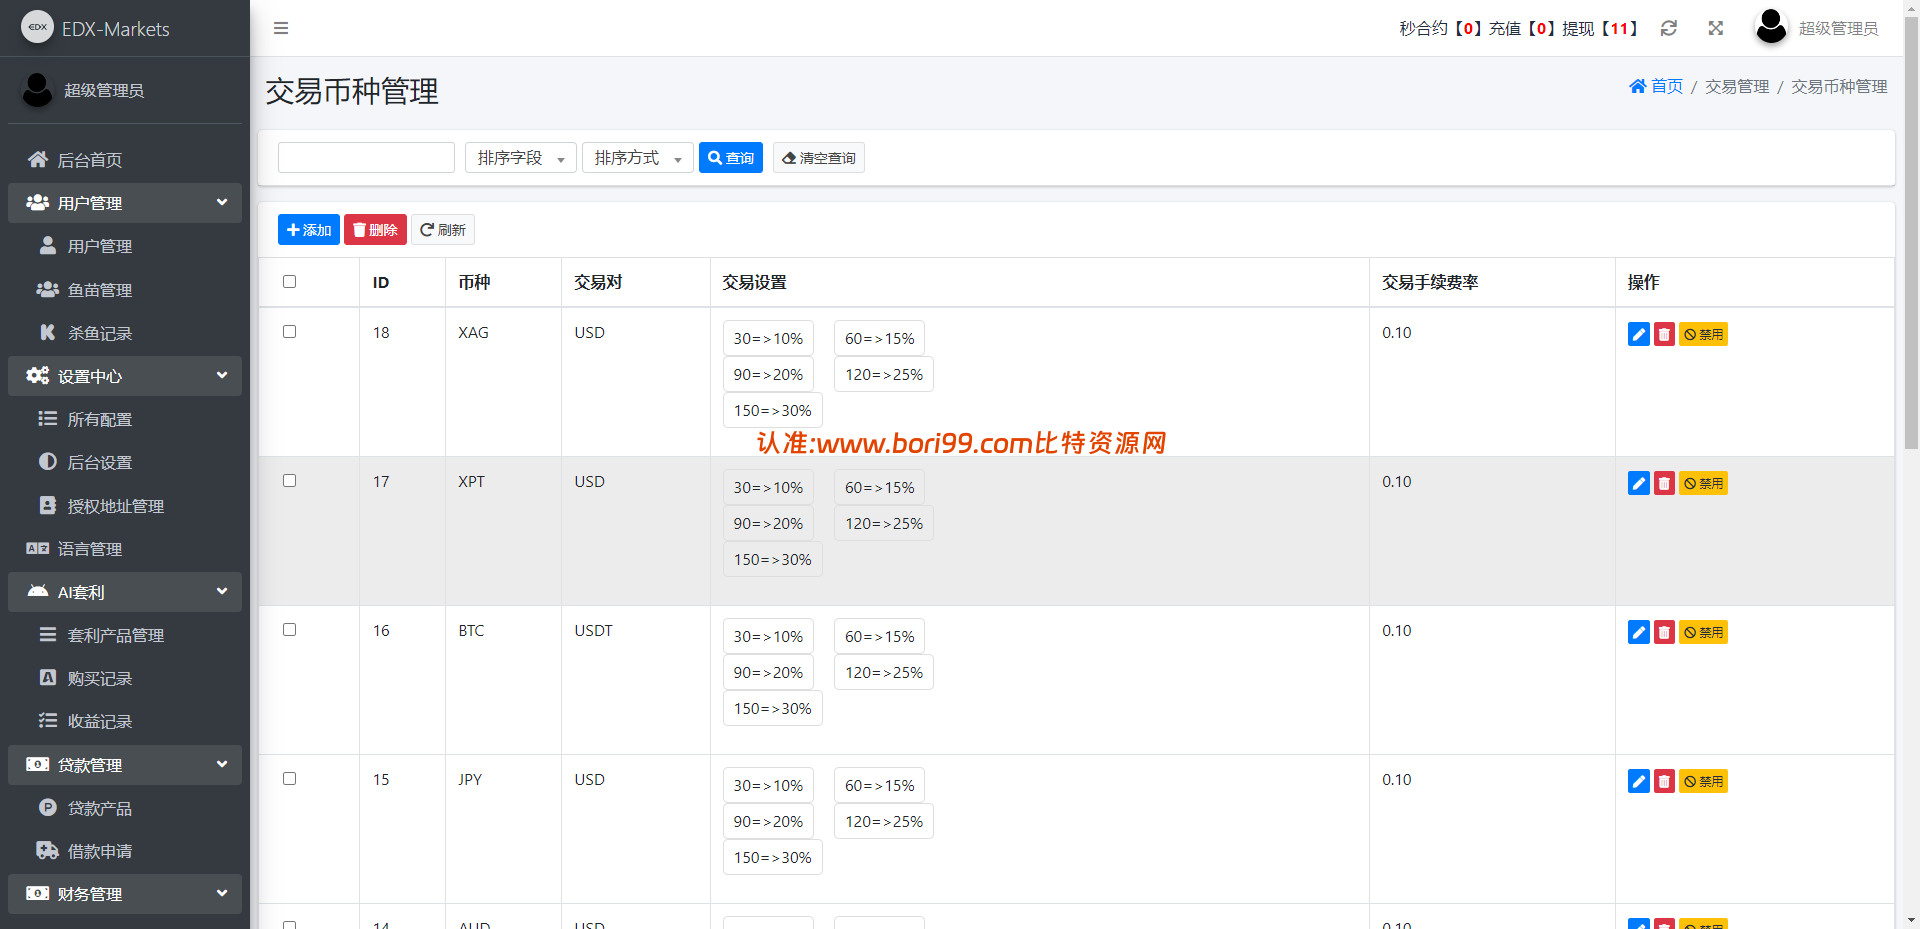Open 语言管理 in the sidebar
Image resolution: width=1920 pixels, height=929 pixels.
(x=125, y=549)
